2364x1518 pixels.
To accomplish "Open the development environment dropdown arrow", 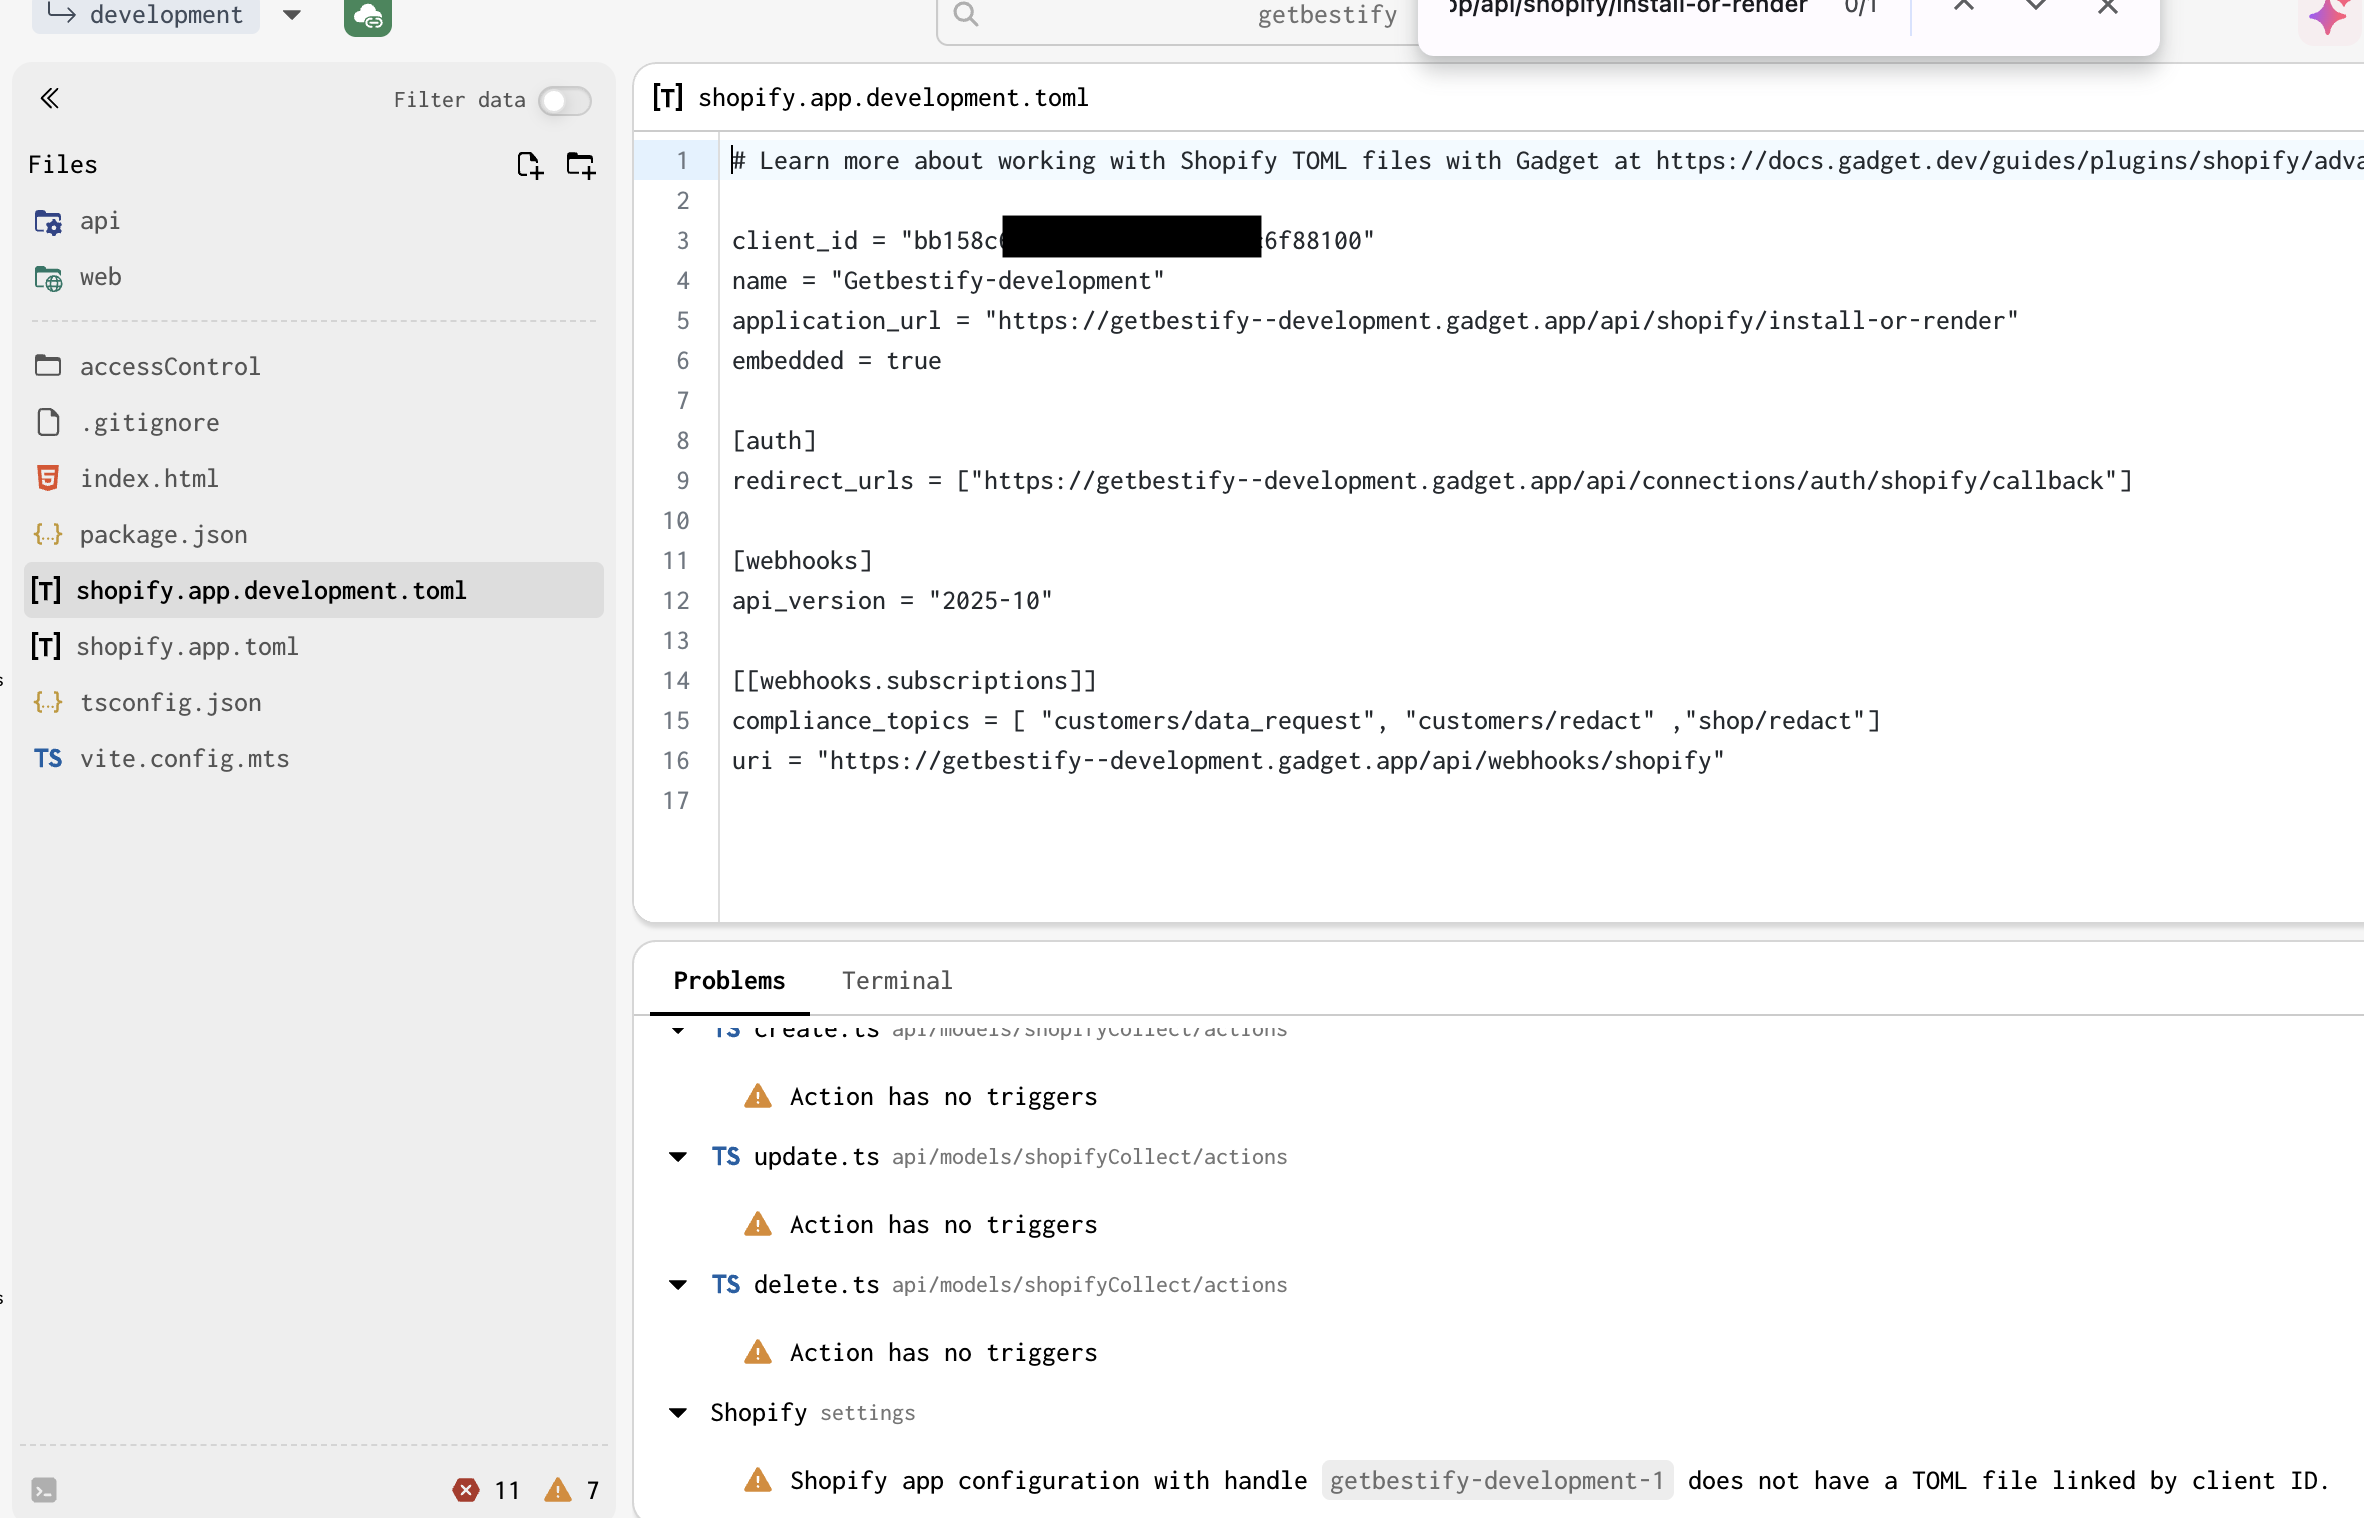I will 292,15.
